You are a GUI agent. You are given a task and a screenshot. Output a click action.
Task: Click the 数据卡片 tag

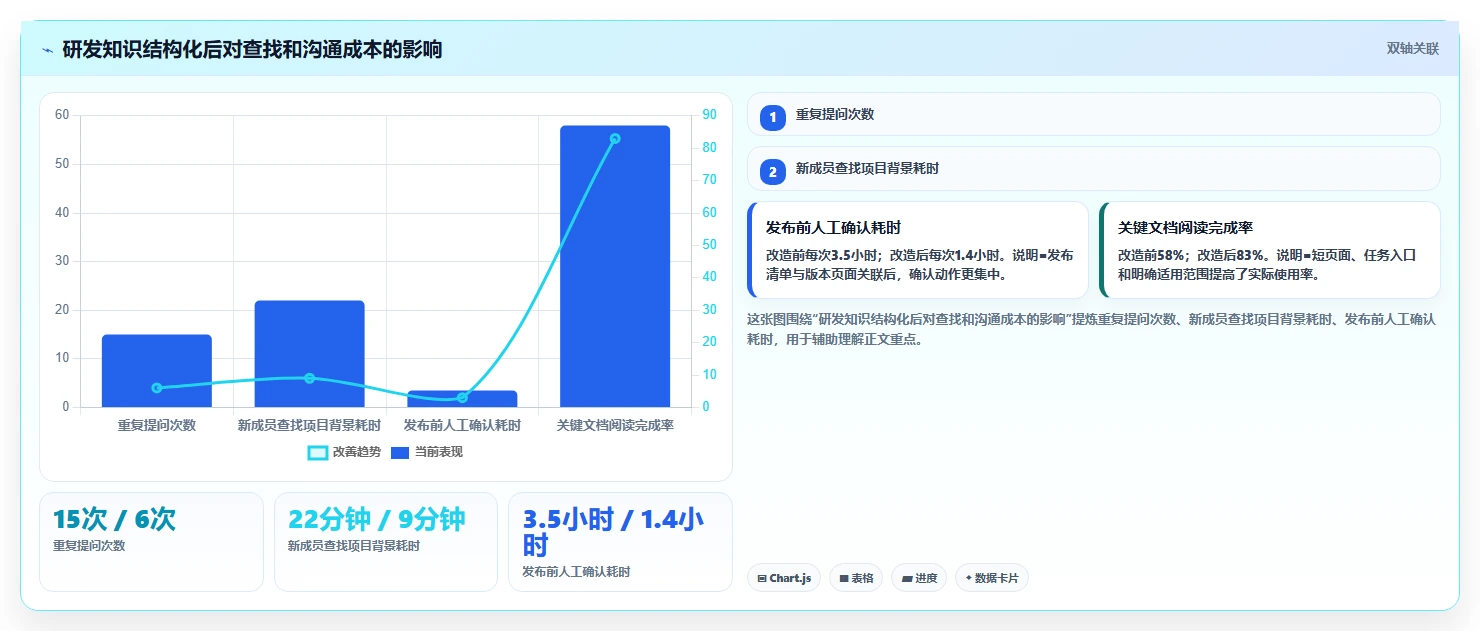pyautogui.click(x=992, y=578)
